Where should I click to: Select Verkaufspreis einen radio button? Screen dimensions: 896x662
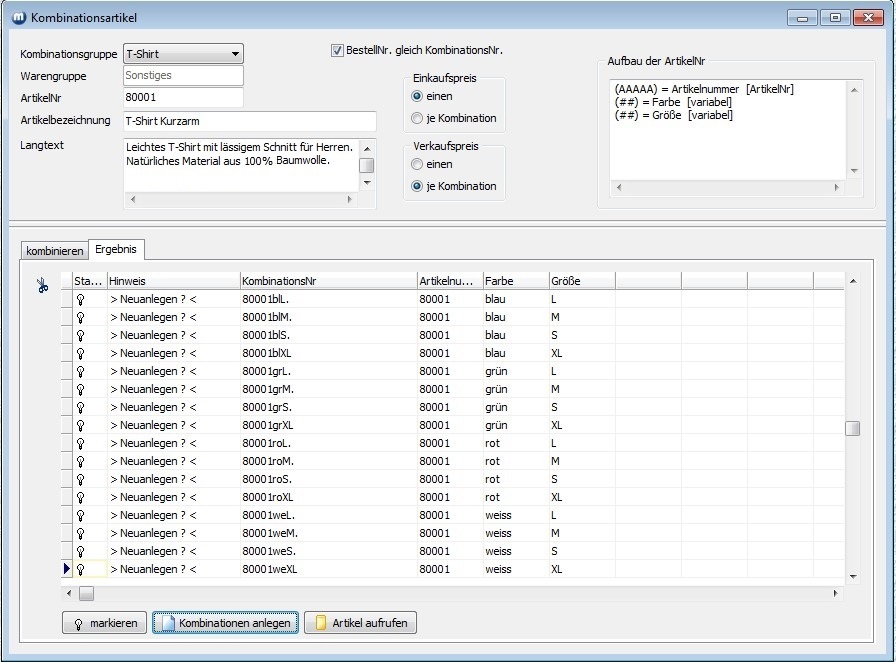point(417,164)
